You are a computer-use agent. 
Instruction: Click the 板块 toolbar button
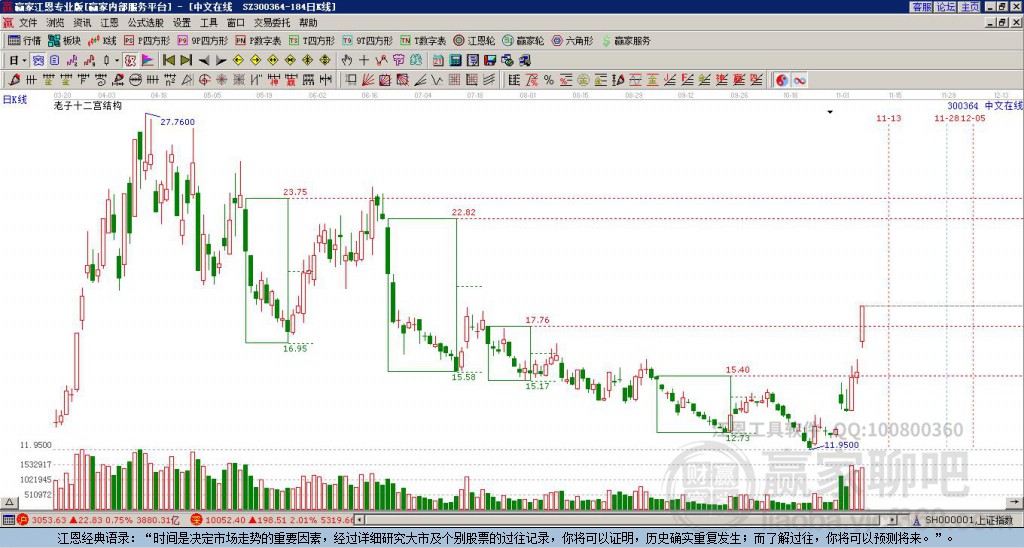pyautogui.click(x=65, y=40)
